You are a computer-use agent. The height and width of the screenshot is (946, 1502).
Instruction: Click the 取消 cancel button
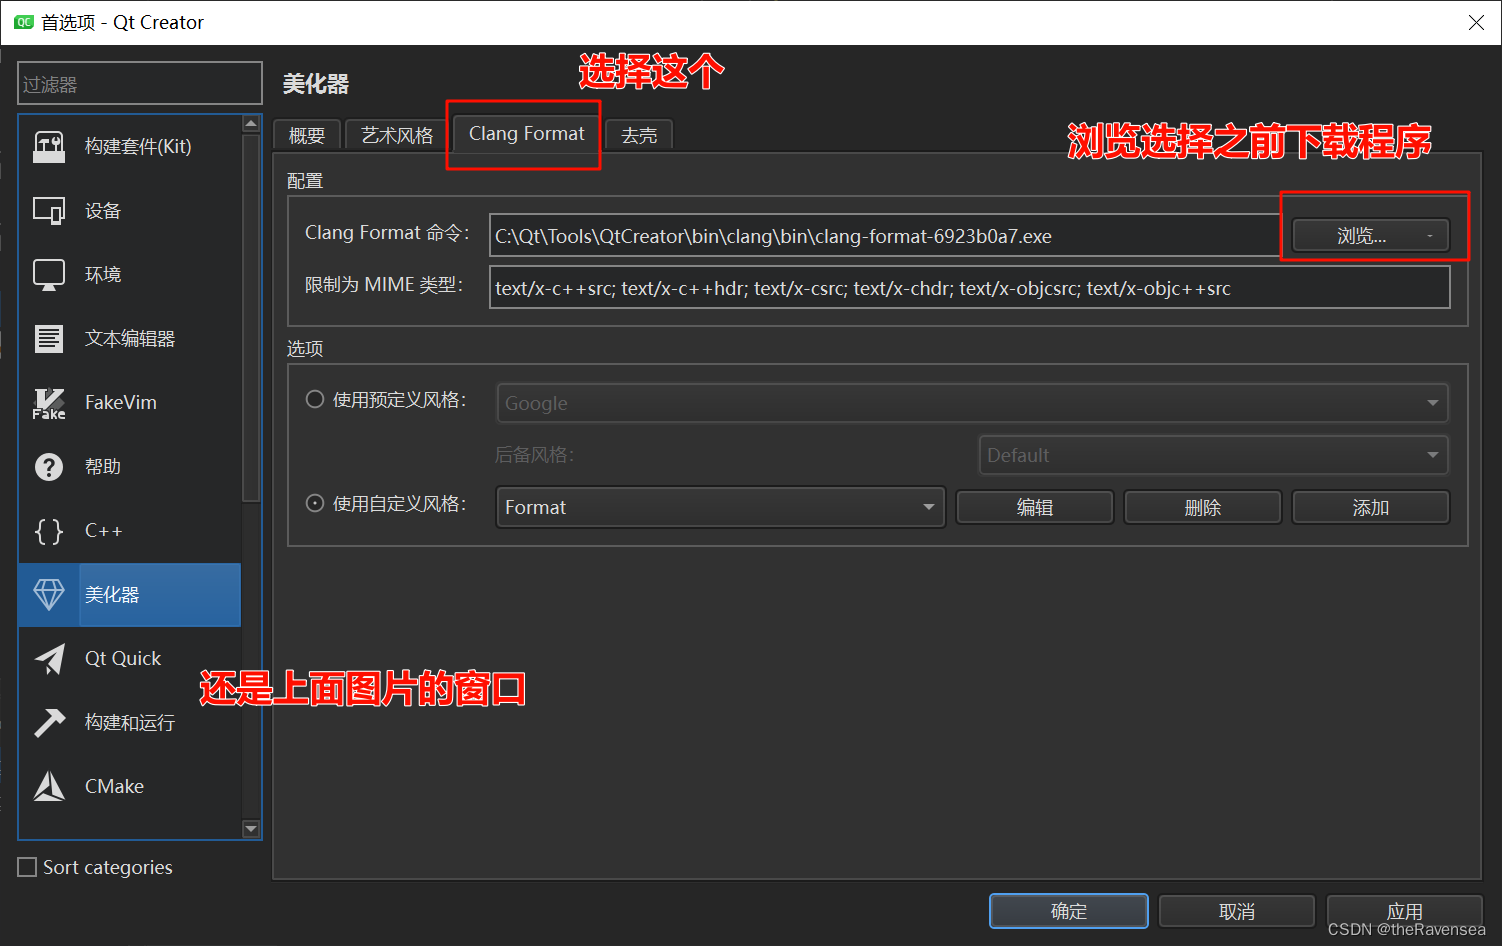pos(1237,911)
